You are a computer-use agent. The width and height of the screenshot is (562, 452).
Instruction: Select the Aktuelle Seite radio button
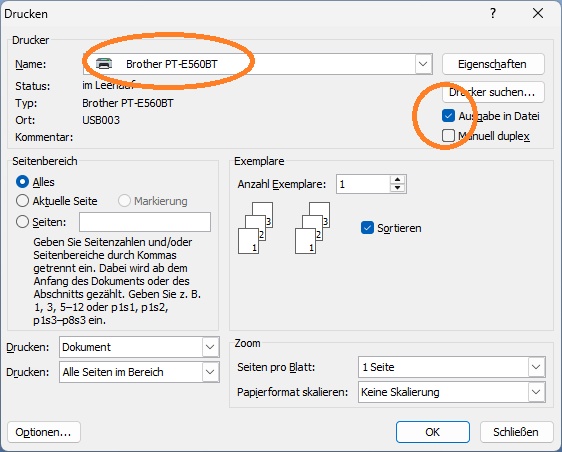click(22, 201)
